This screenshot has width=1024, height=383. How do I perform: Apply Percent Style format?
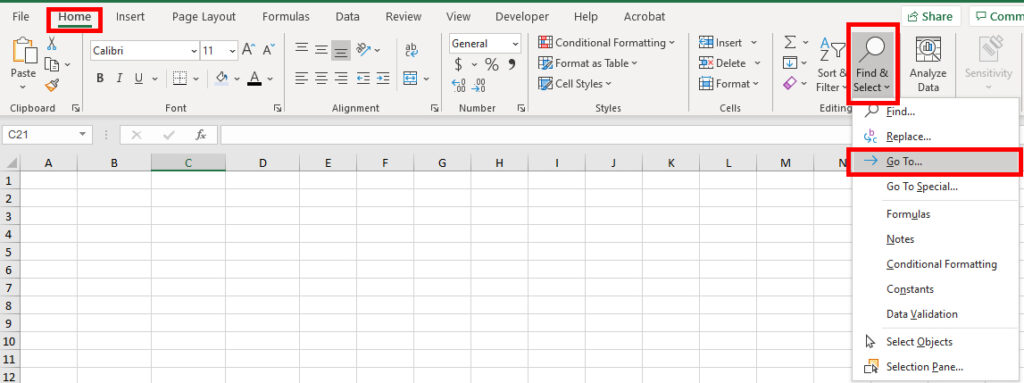click(492, 65)
